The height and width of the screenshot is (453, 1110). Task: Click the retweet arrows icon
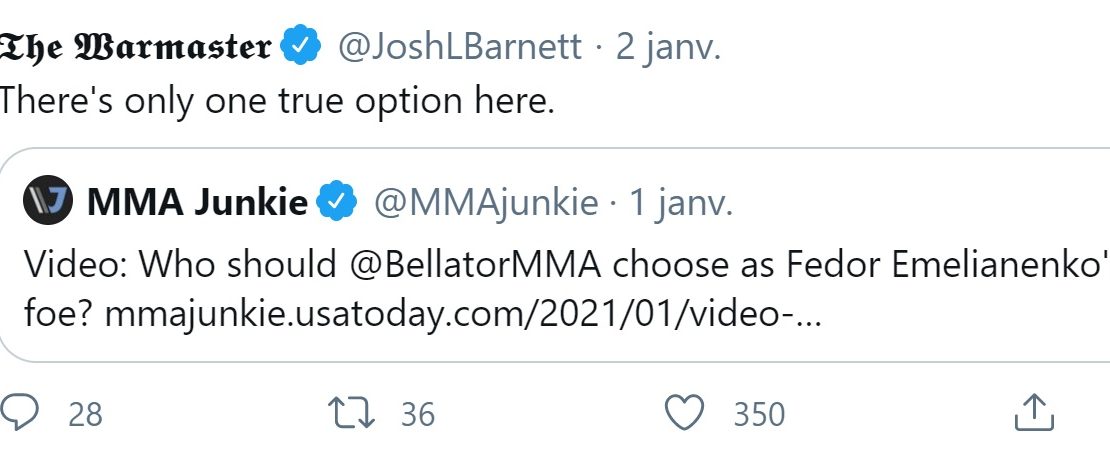[x=352, y=413]
